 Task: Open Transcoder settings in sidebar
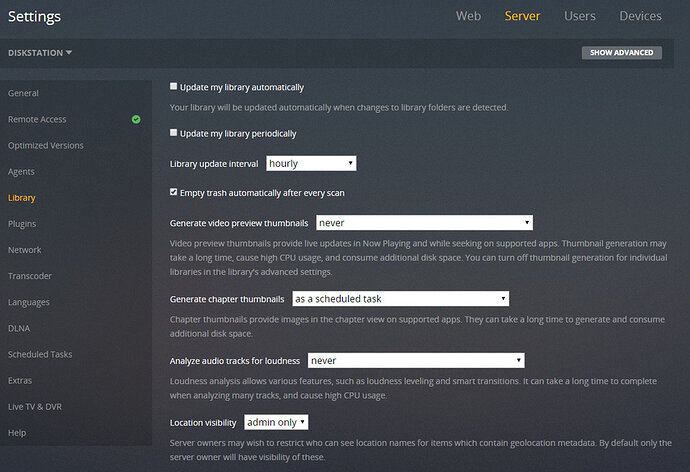(30, 276)
